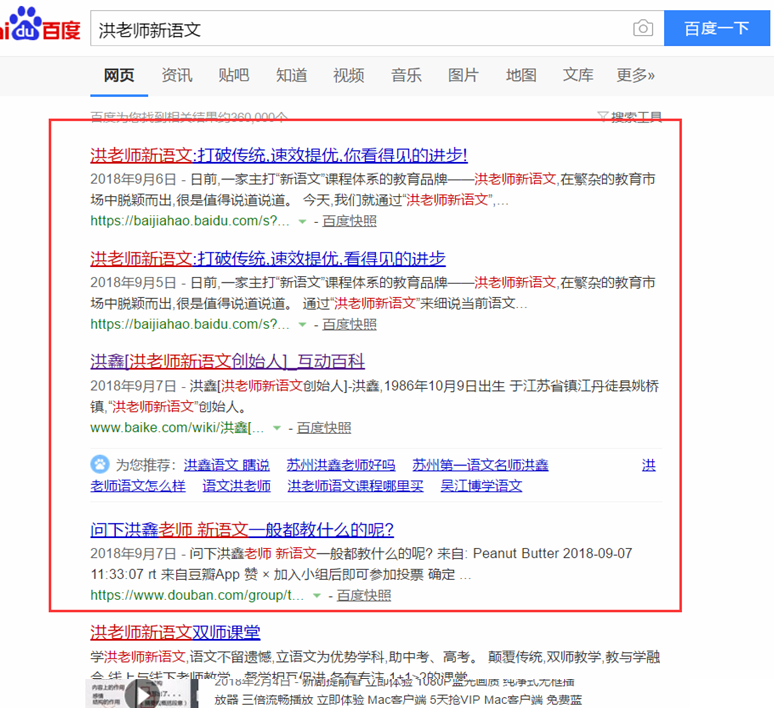Screen dimensions: 774x726
Task: Open suggested search 语文洪老师
Action: tap(236, 486)
